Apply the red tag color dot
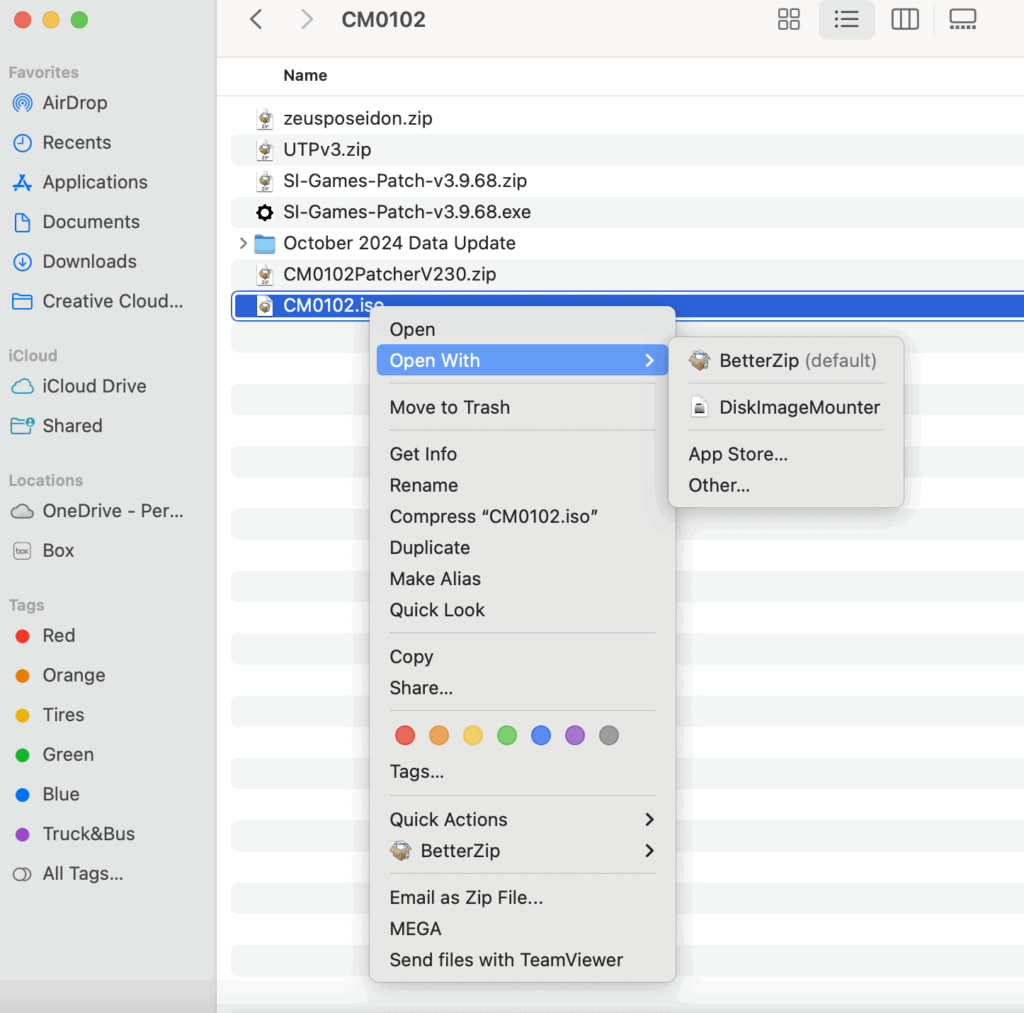This screenshot has height=1013, width=1024. pyautogui.click(x=405, y=736)
